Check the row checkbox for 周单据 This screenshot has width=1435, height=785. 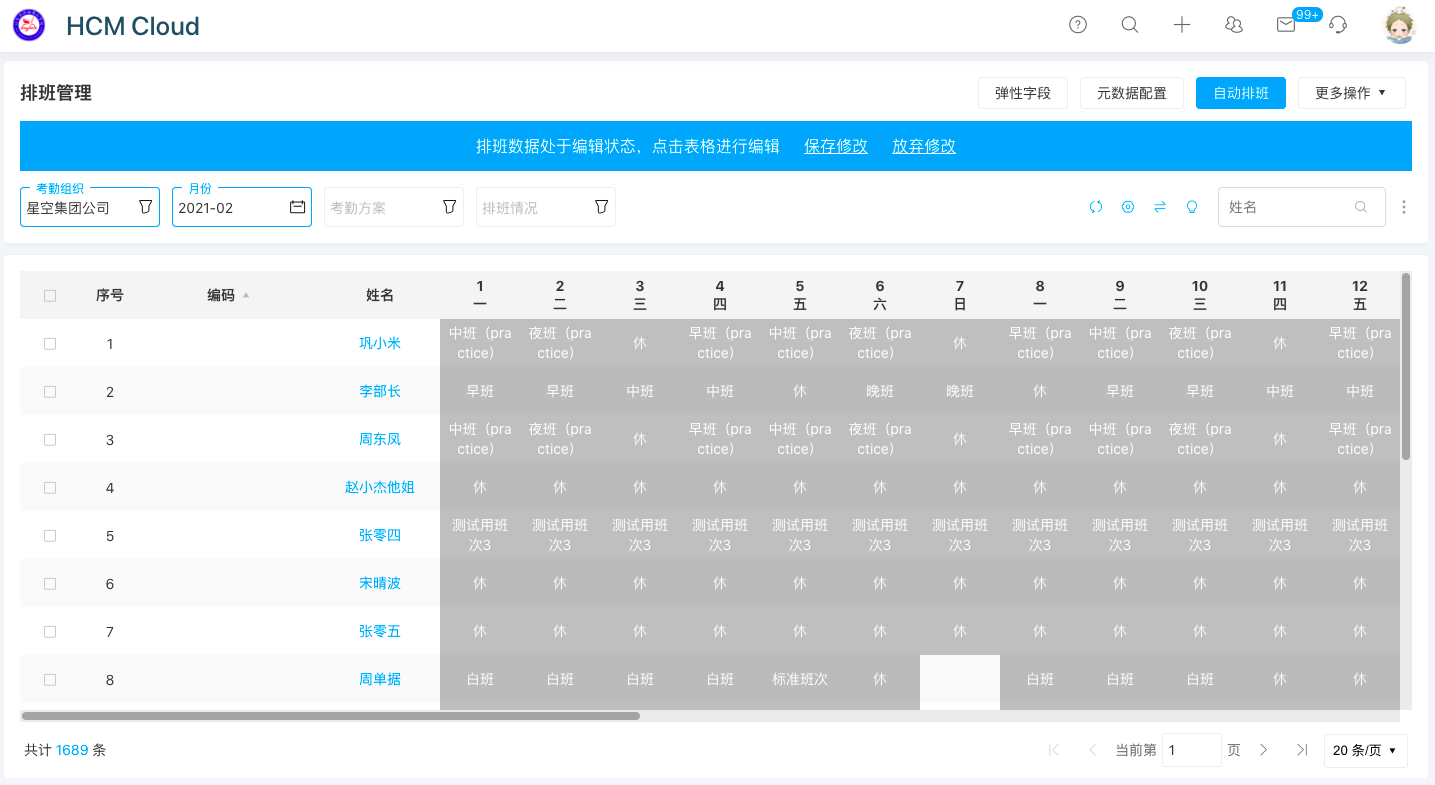(x=50, y=679)
